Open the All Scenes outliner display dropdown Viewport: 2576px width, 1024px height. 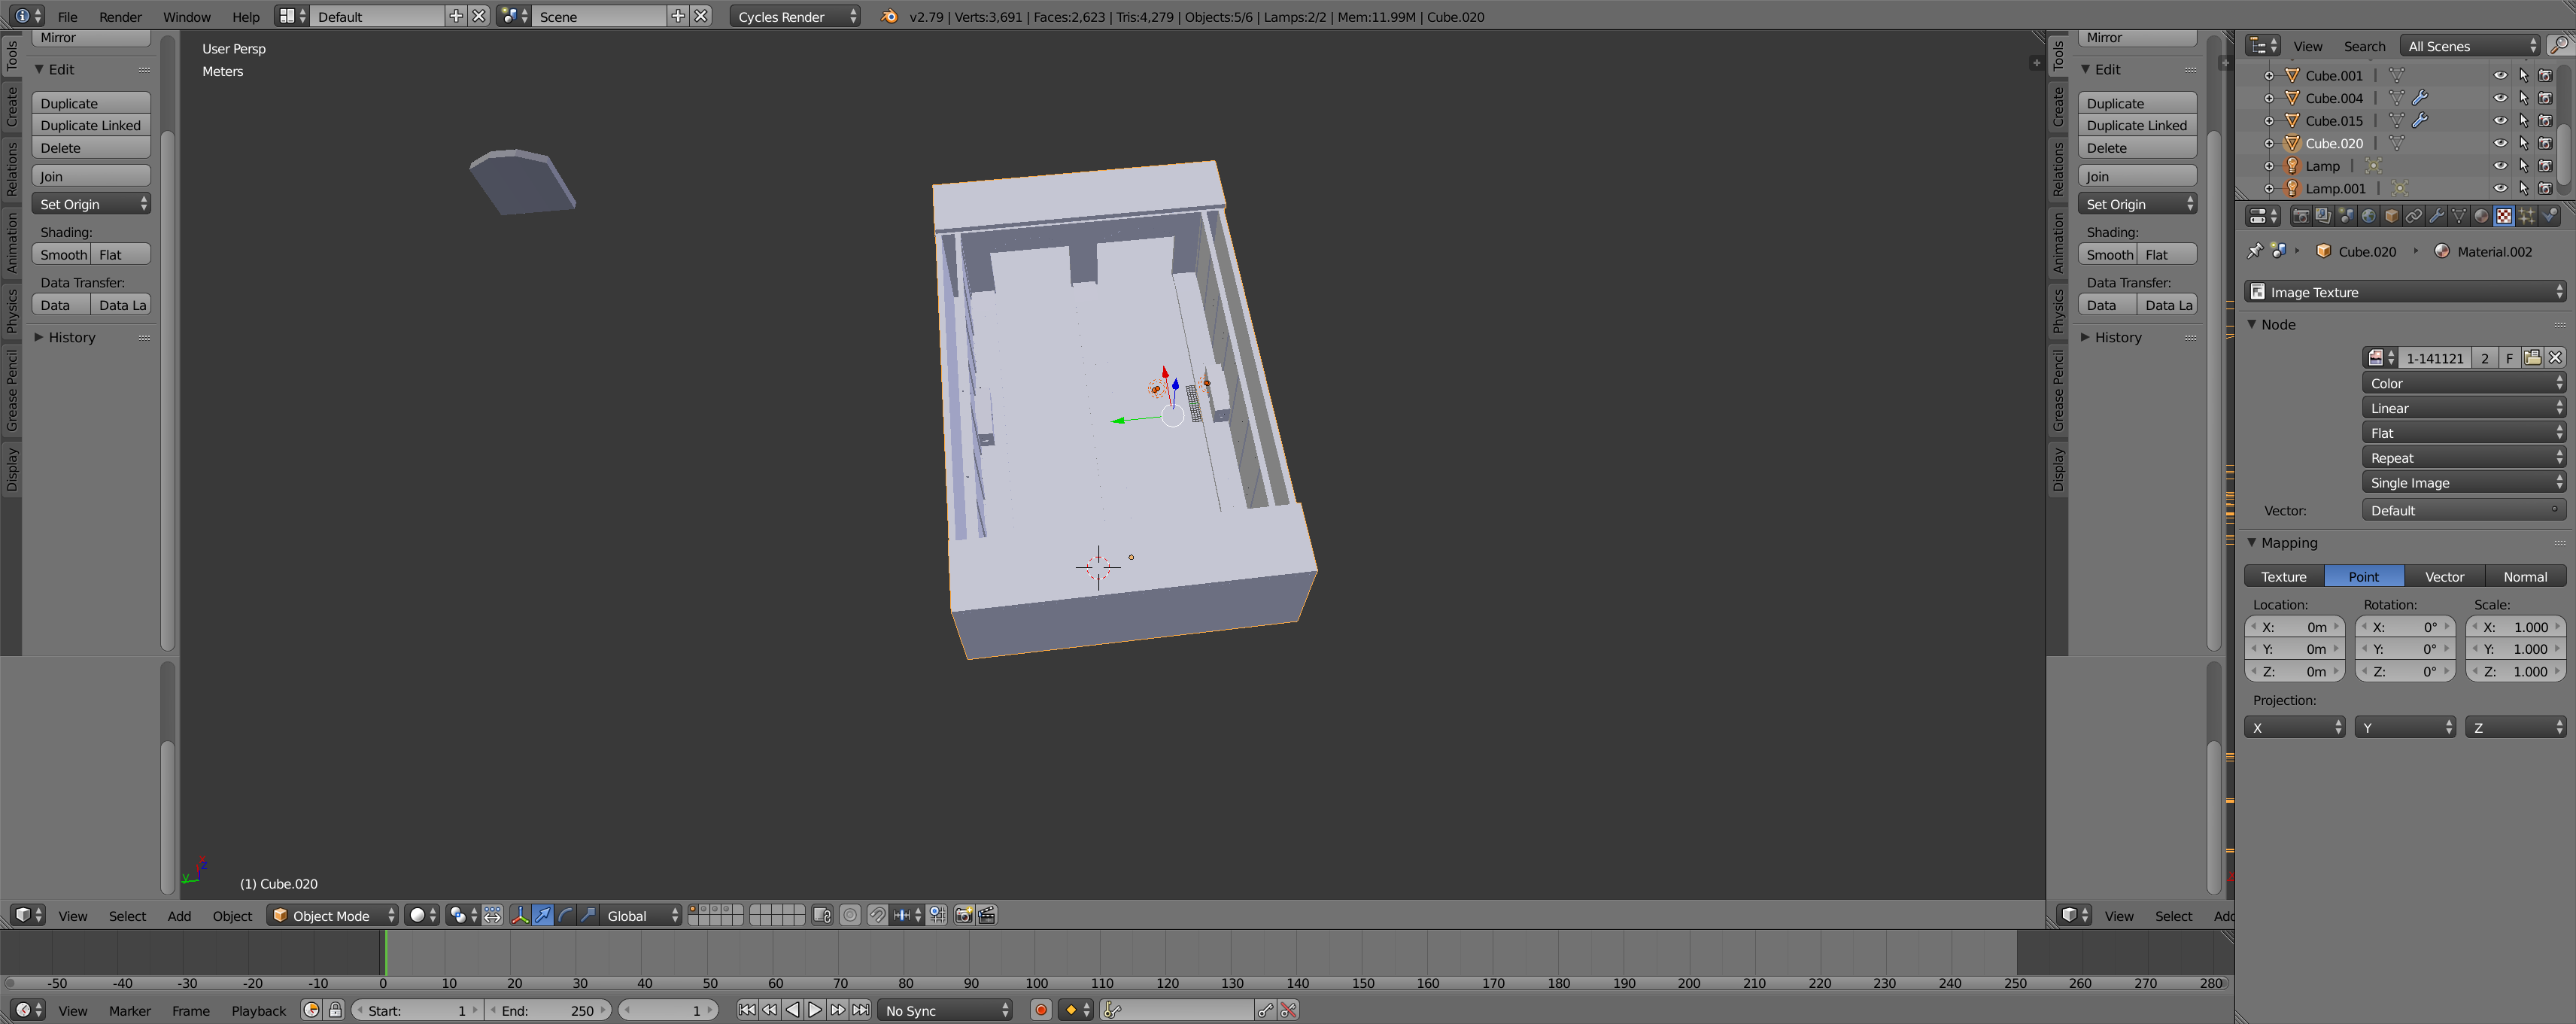tap(2470, 46)
